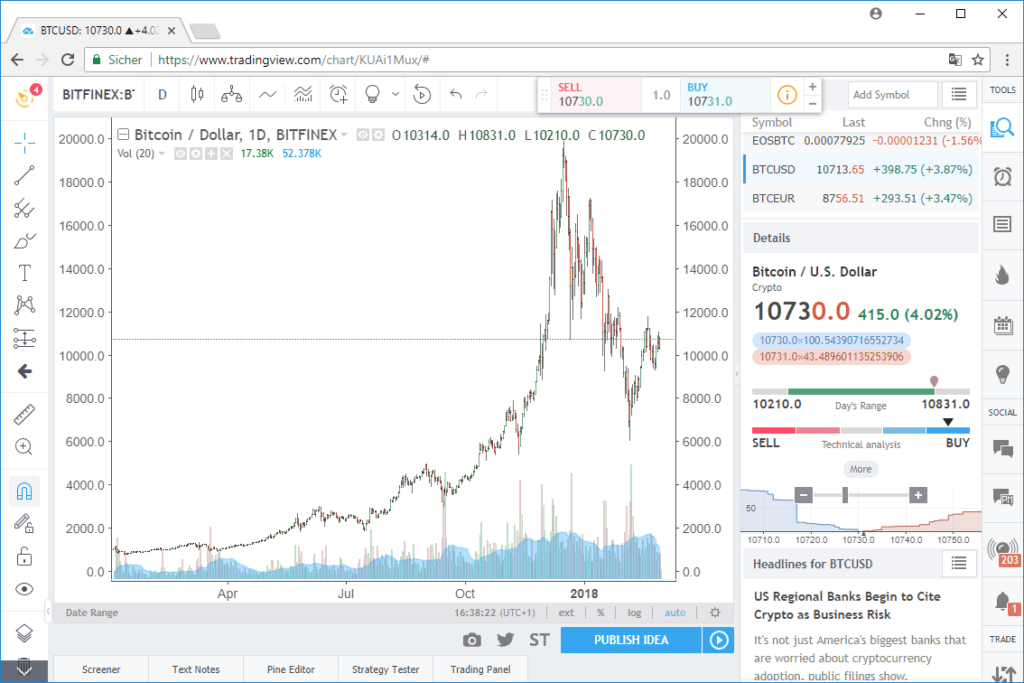Select the brush drawing tool
The image size is (1024, 683).
(x=24, y=241)
